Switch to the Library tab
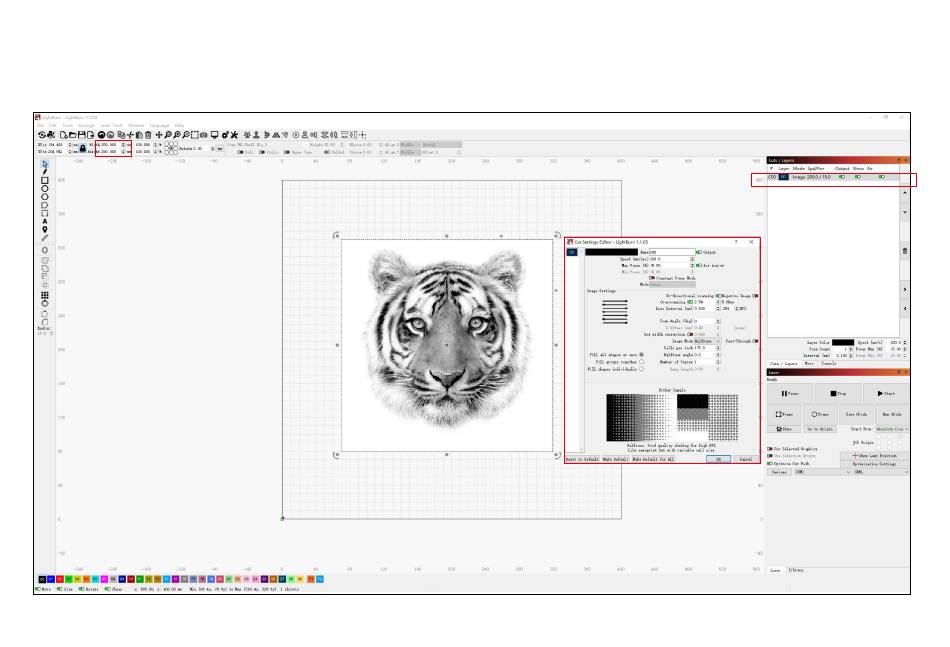Viewport: 950px width, 647px height. click(796, 570)
